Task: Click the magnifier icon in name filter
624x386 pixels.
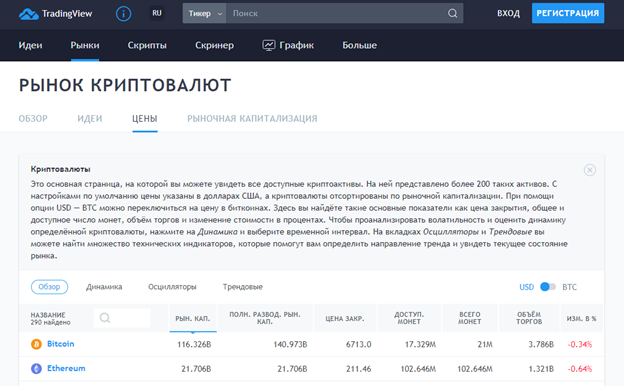Action: 105,318
